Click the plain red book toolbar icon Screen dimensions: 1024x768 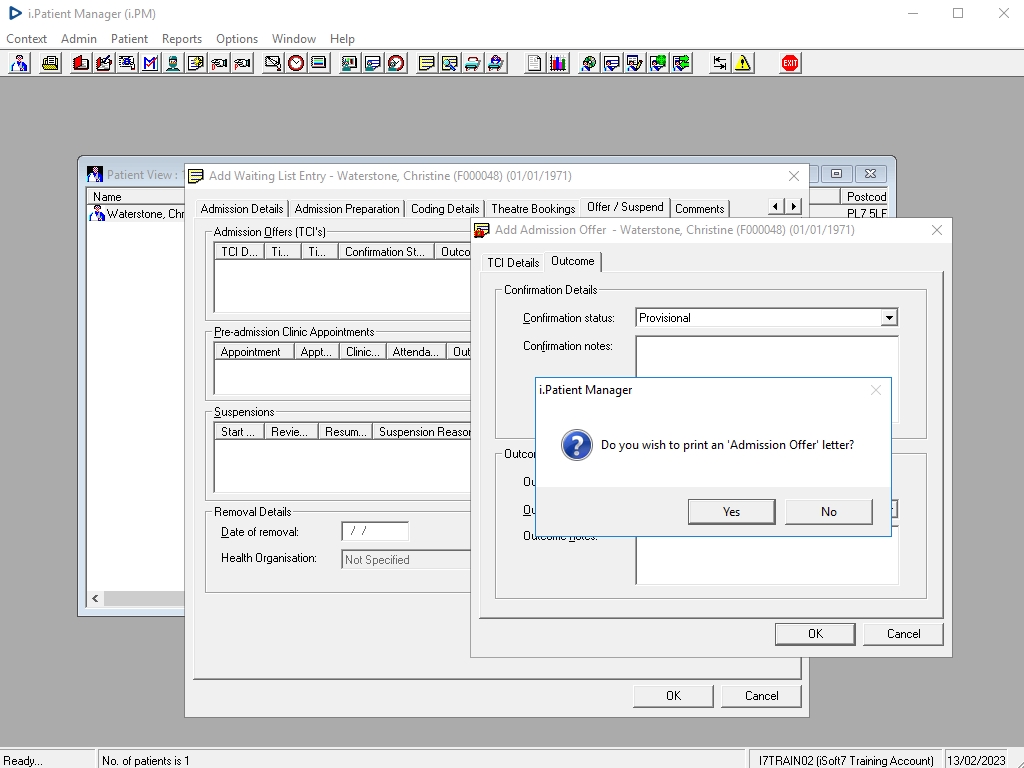point(81,63)
